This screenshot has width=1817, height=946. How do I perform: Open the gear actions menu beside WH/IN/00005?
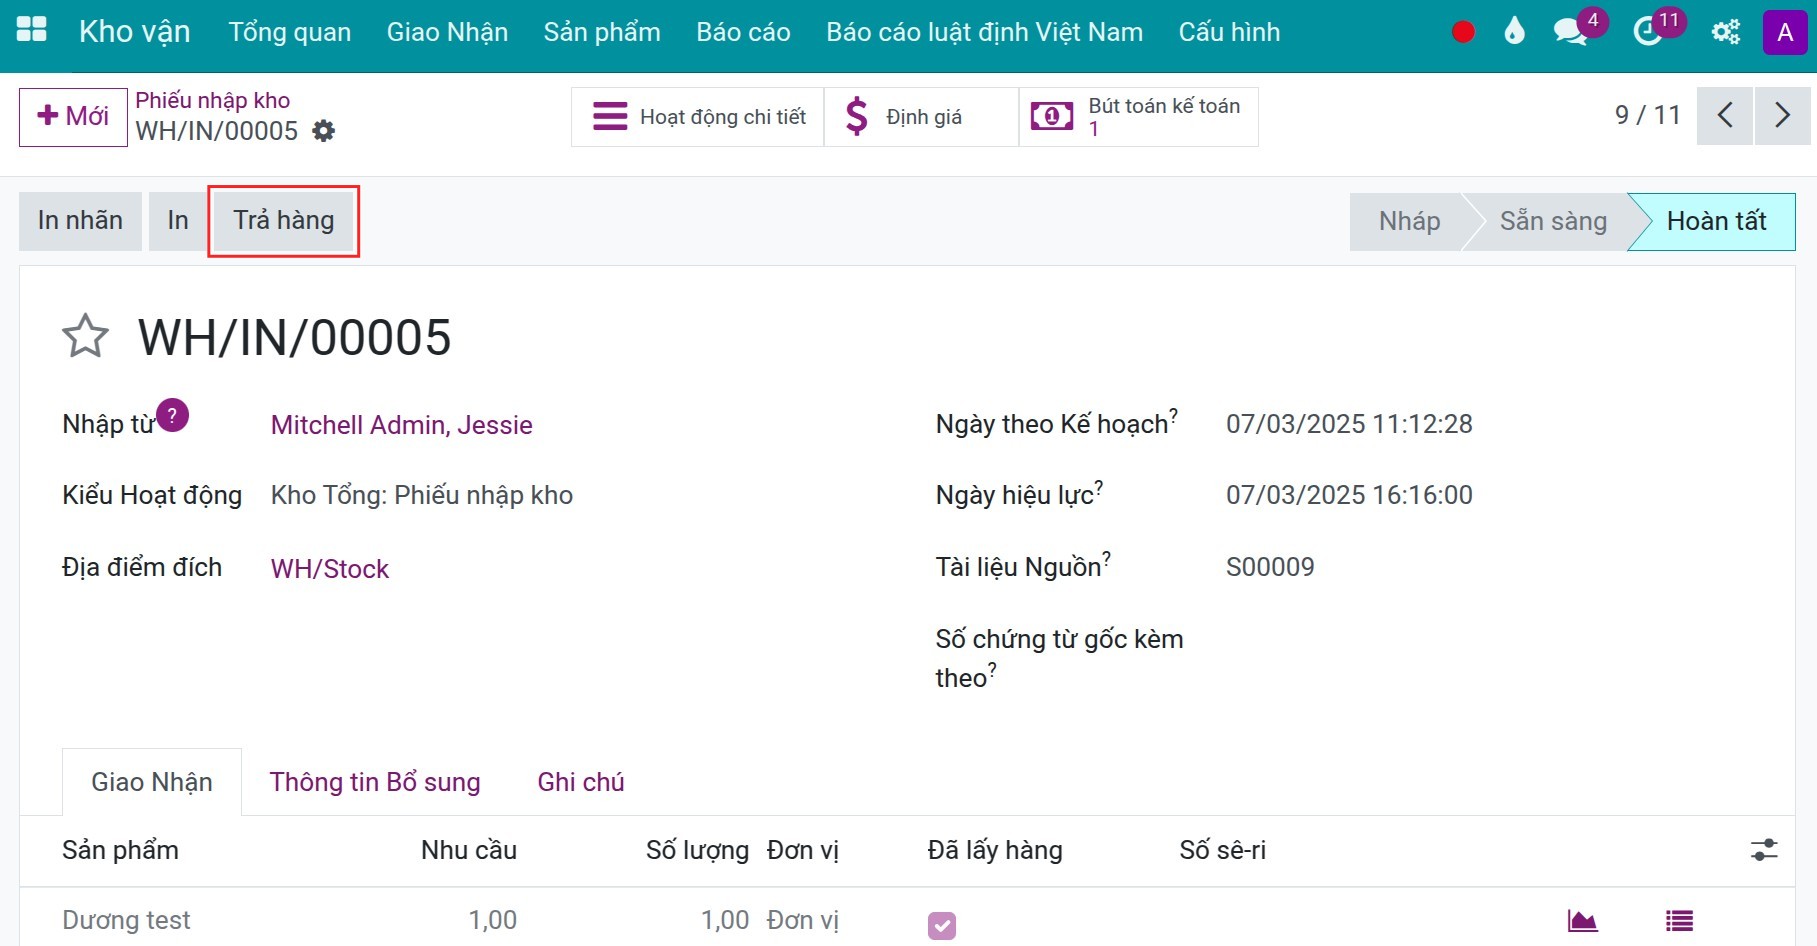click(324, 131)
